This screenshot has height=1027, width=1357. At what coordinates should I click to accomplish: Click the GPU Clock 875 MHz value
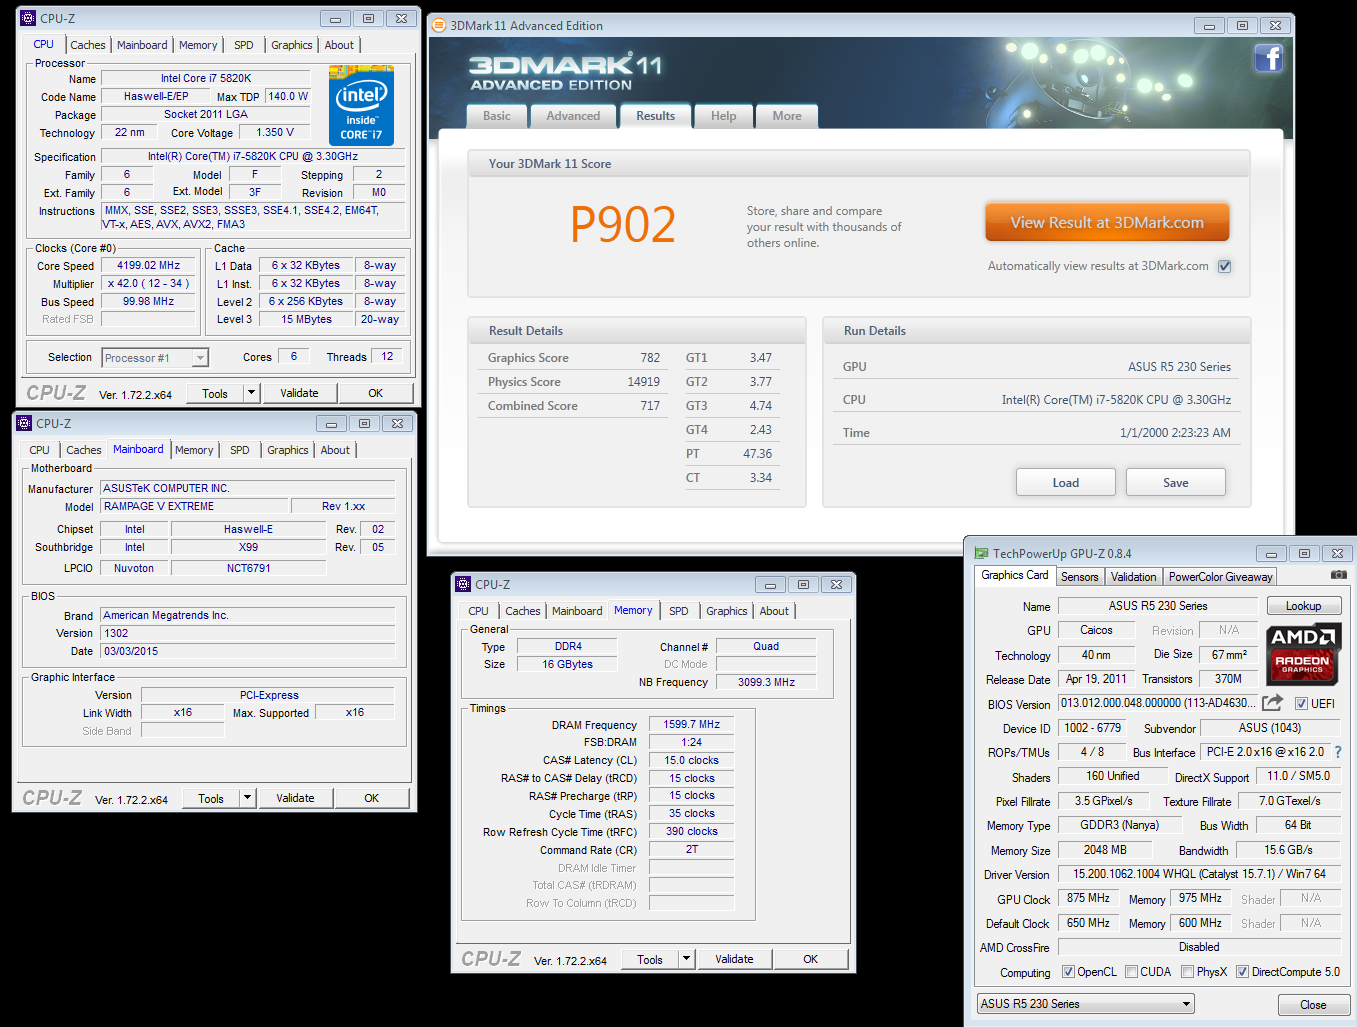[1088, 899]
